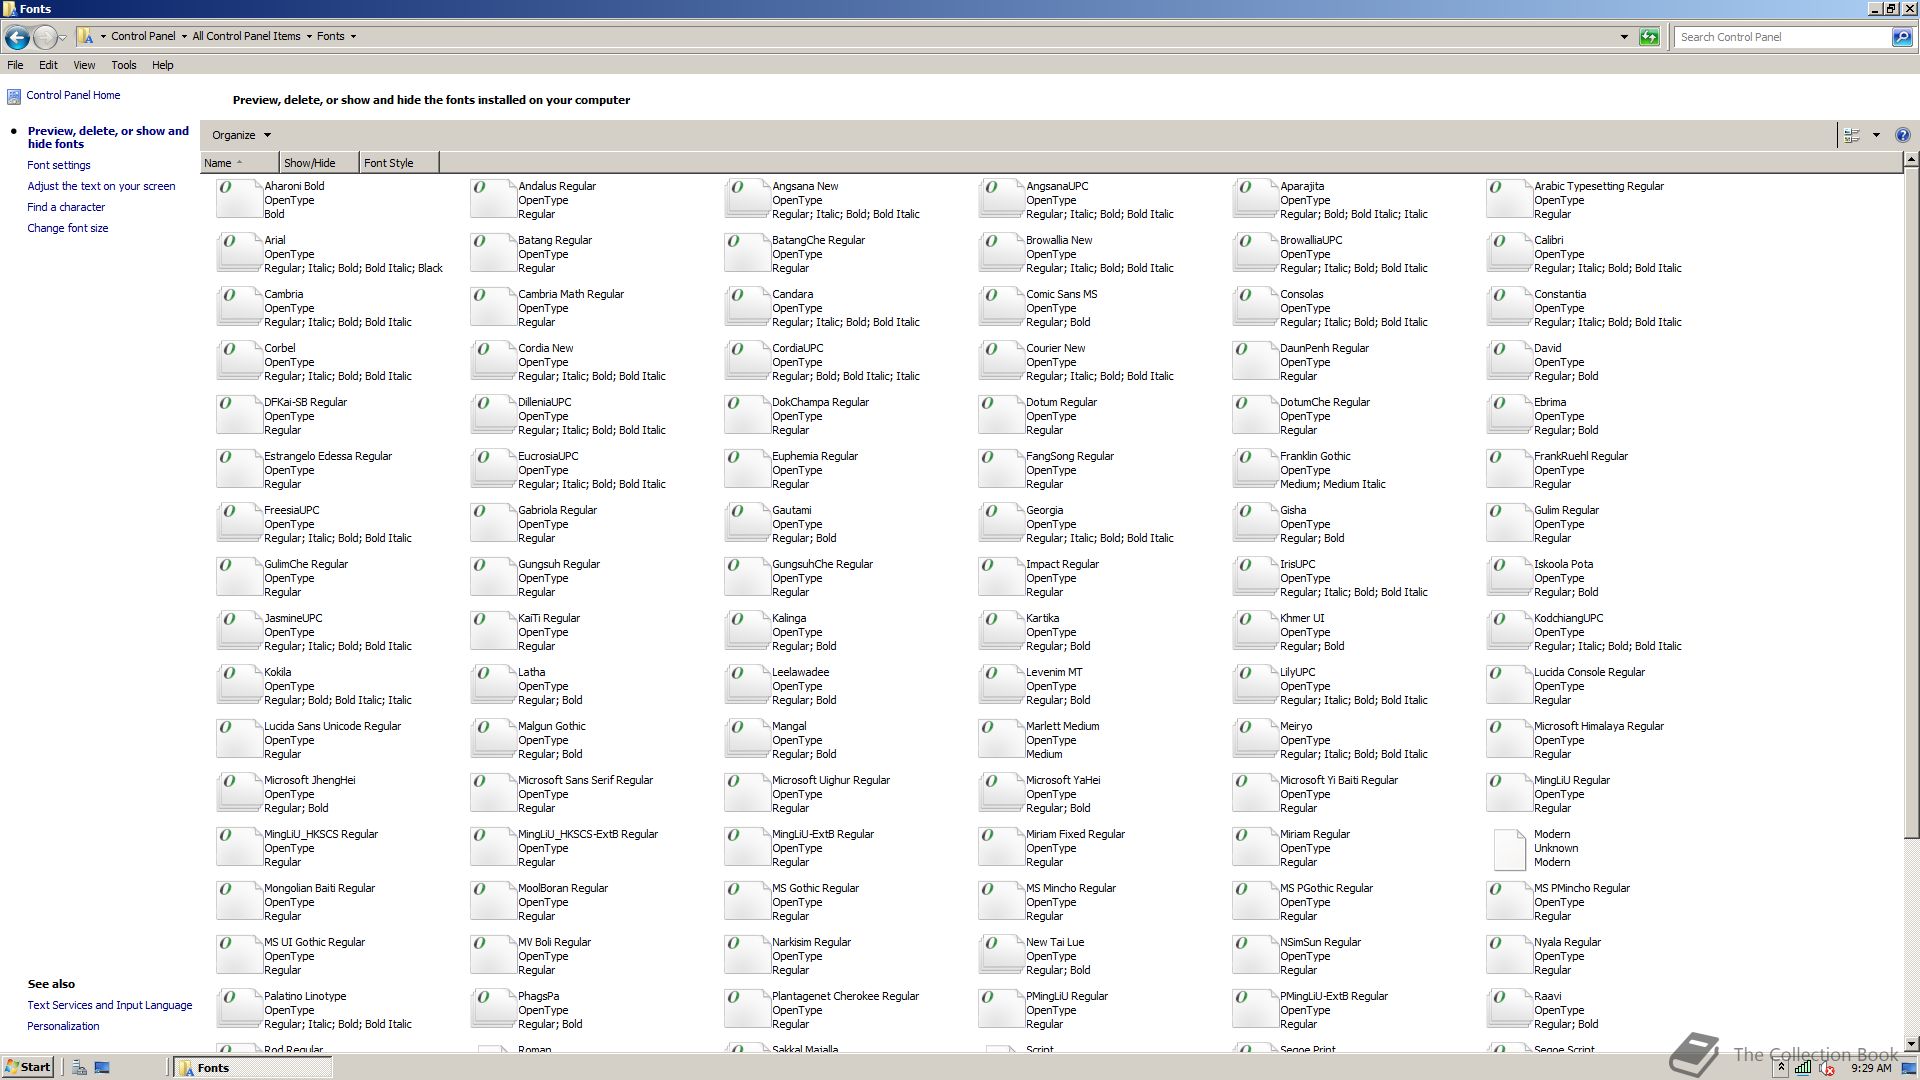The image size is (1920, 1080).
Task: Open the Edit menu
Action: [48, 65]
